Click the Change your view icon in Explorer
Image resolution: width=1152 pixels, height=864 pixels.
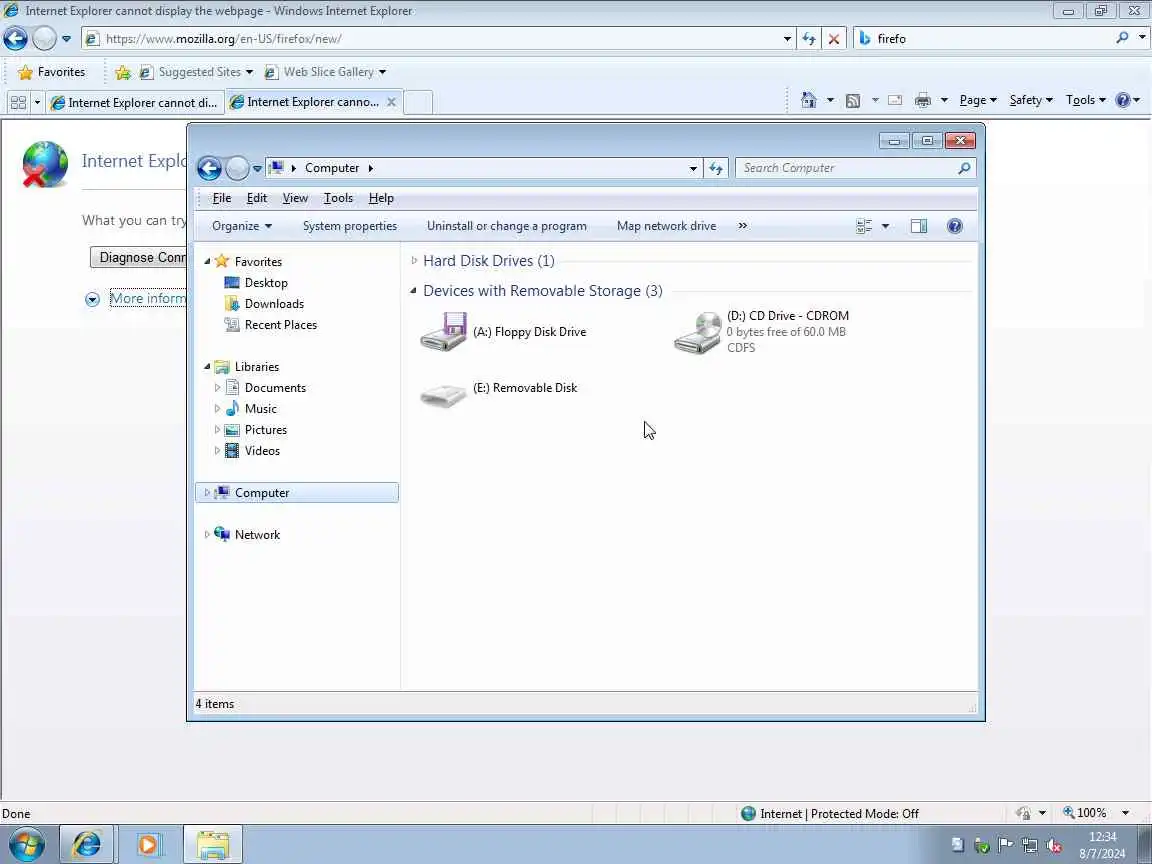coord(864,226)
